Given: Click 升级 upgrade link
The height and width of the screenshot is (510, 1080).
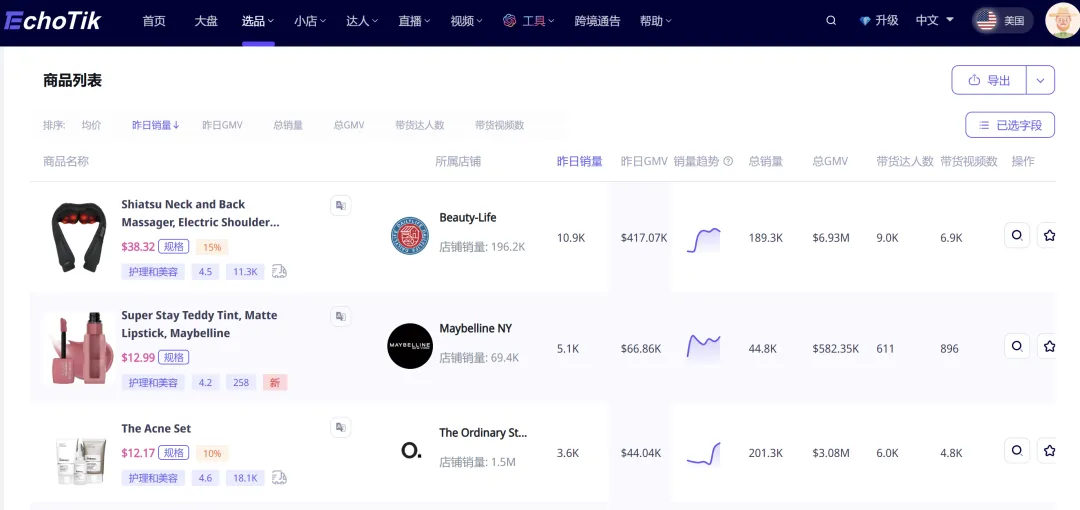Looking at the screenshot, I should (x=887, y=21).
